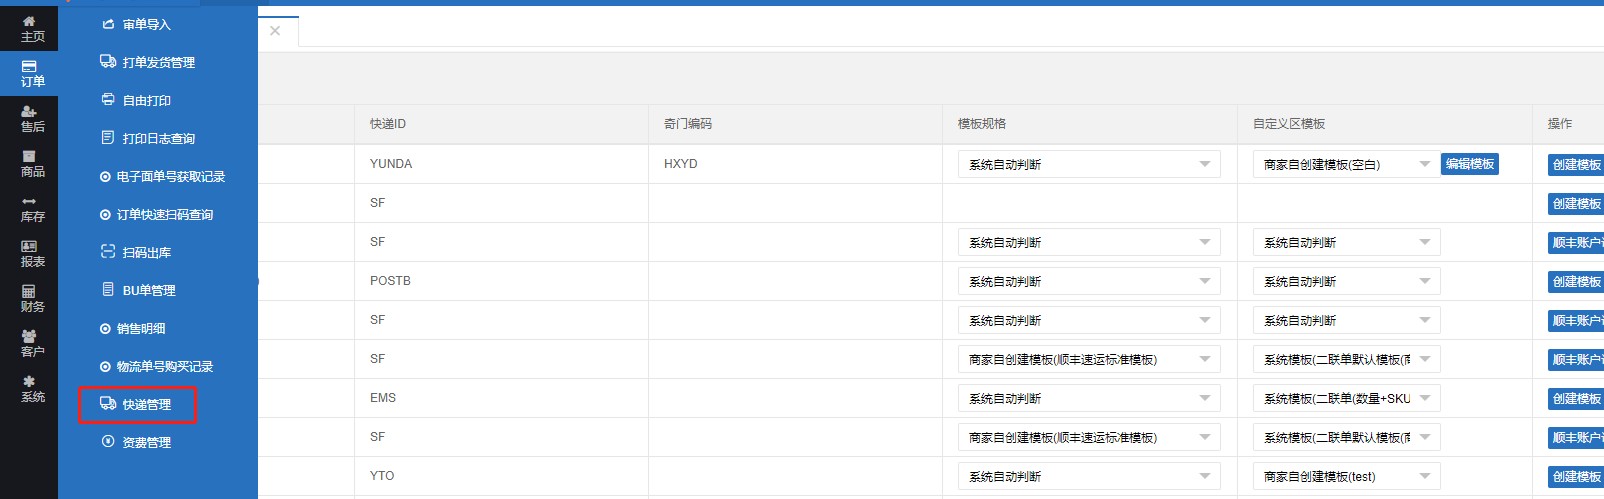Image resolution: width=1604 pixels, height=499 pixels.
Task: Expand 模板规格 dropdown in the YUNDA row
Action: [1088, 164]
